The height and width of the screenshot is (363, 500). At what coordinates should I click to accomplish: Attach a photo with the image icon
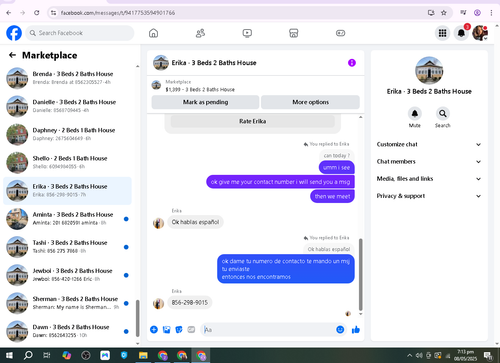pyautogui.click(x=166, y=330)
